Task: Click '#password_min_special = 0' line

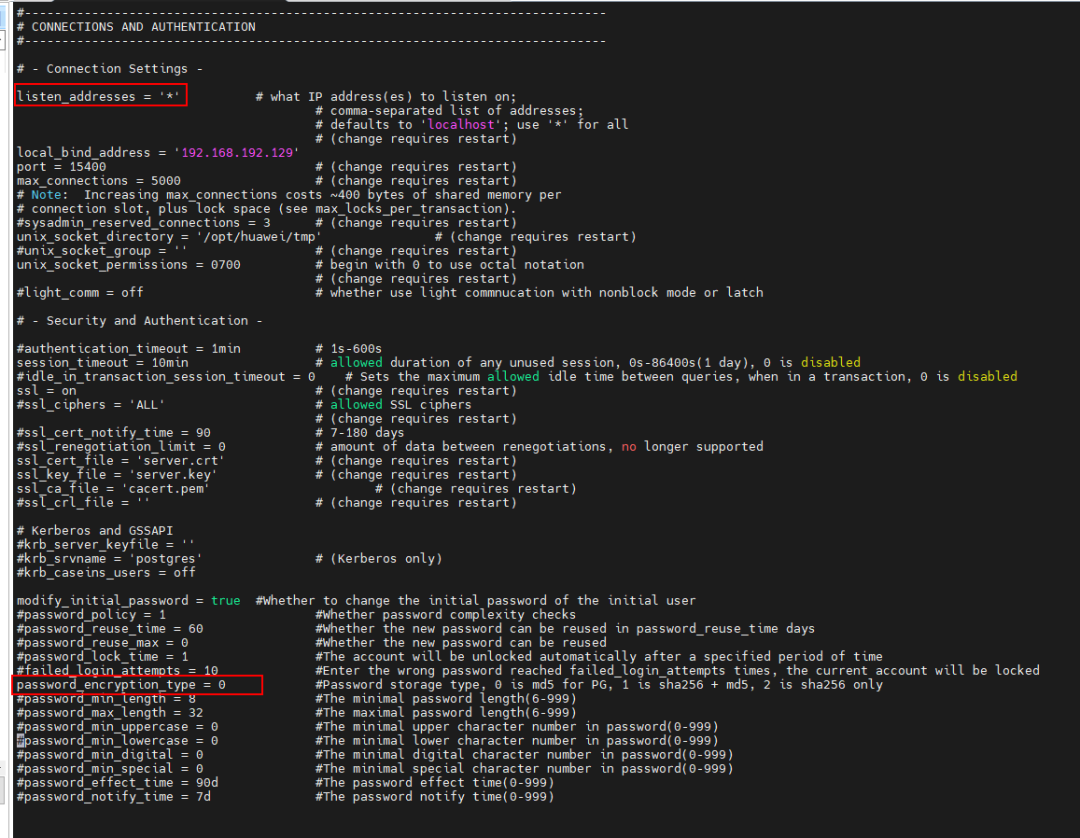Action: click(110, 769)
